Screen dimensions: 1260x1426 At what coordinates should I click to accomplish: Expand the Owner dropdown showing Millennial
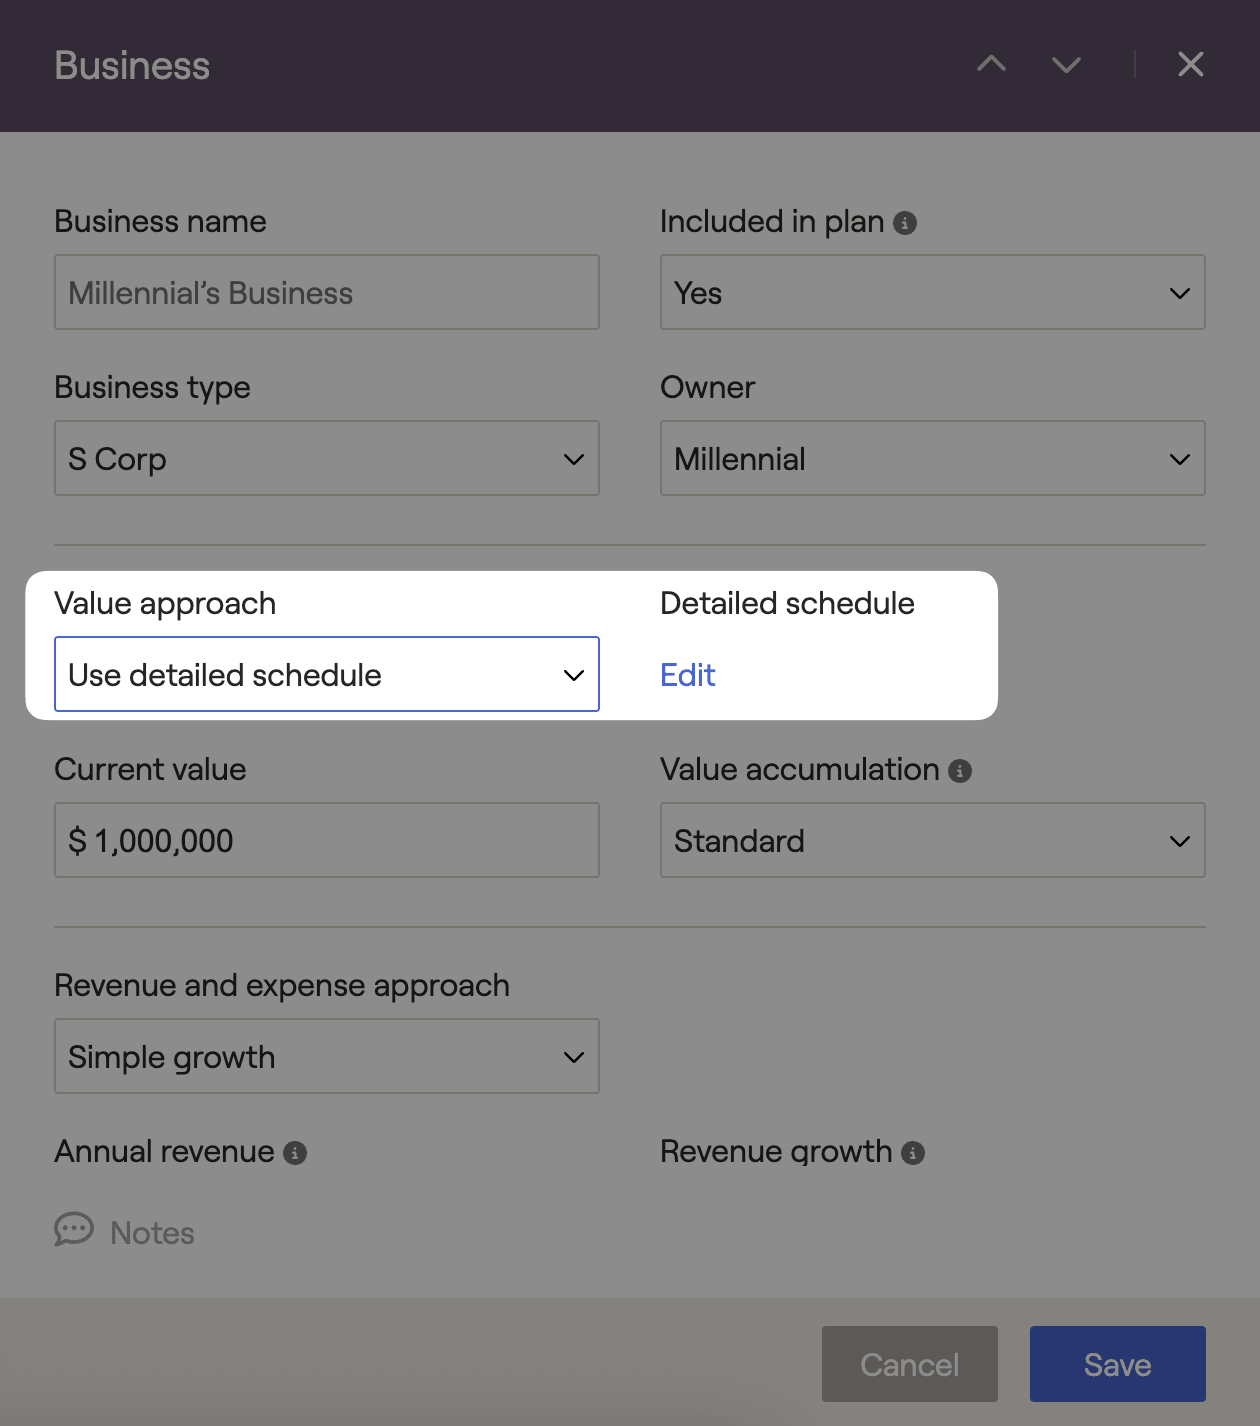tap(932, 458)
